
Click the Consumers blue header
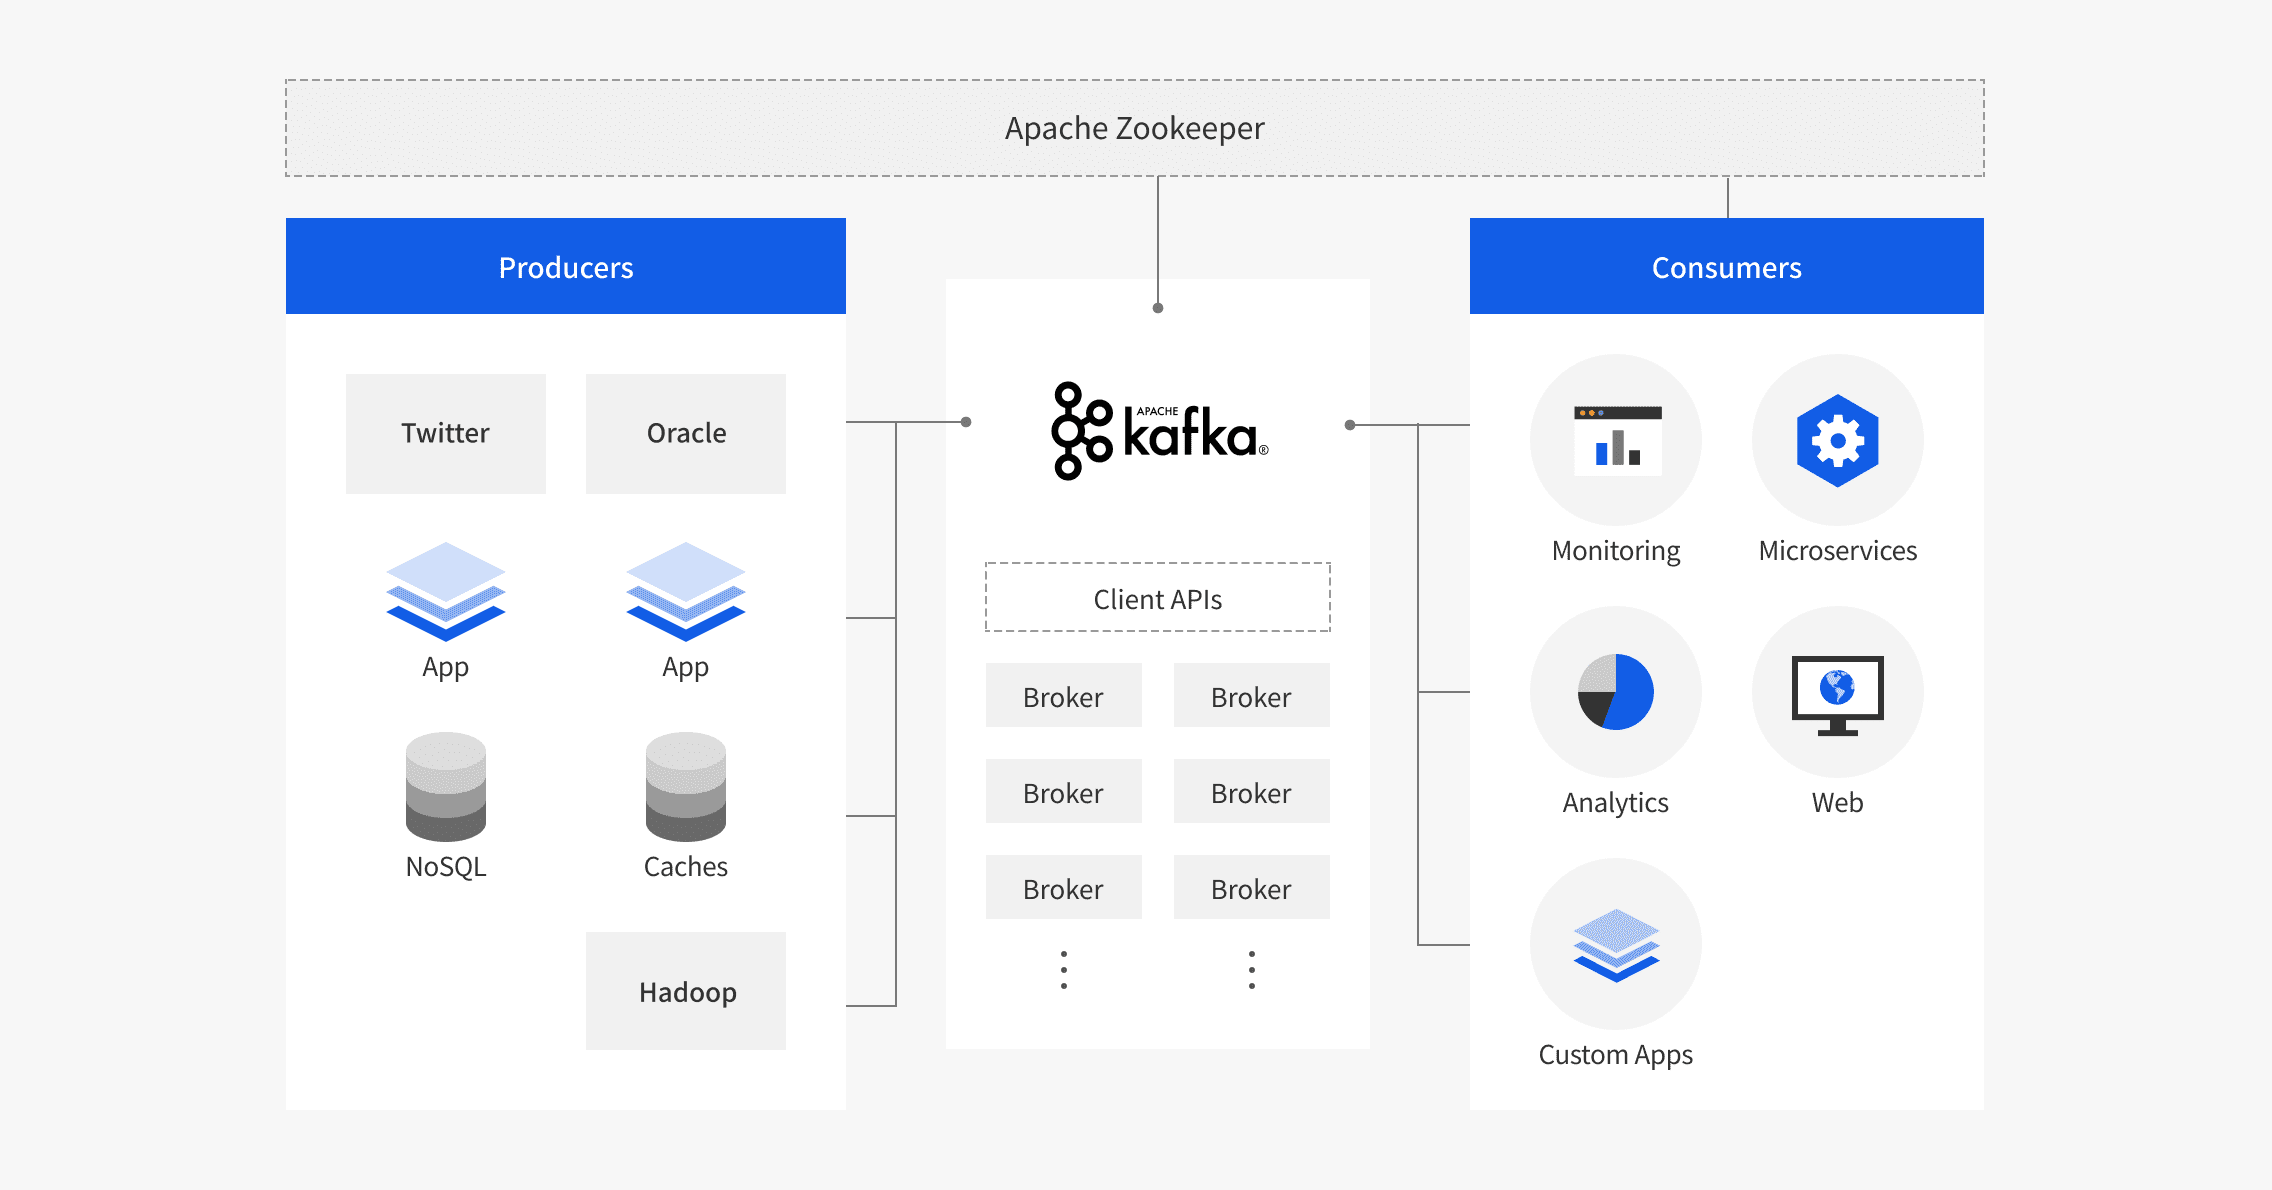click(x=1727, y=267)
